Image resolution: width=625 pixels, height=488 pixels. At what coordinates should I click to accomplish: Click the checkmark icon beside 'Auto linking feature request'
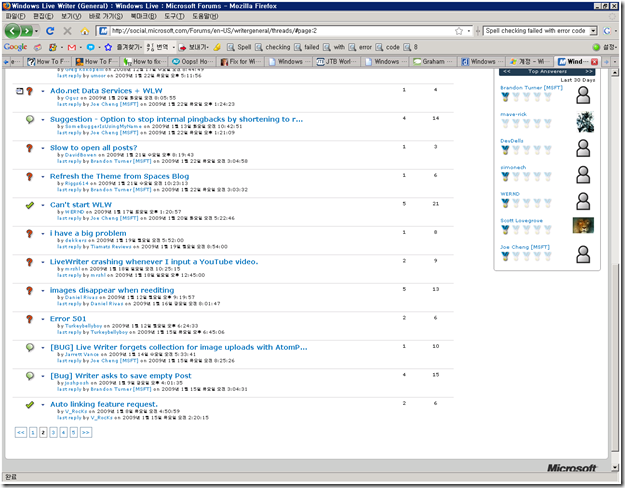[29, 405]
